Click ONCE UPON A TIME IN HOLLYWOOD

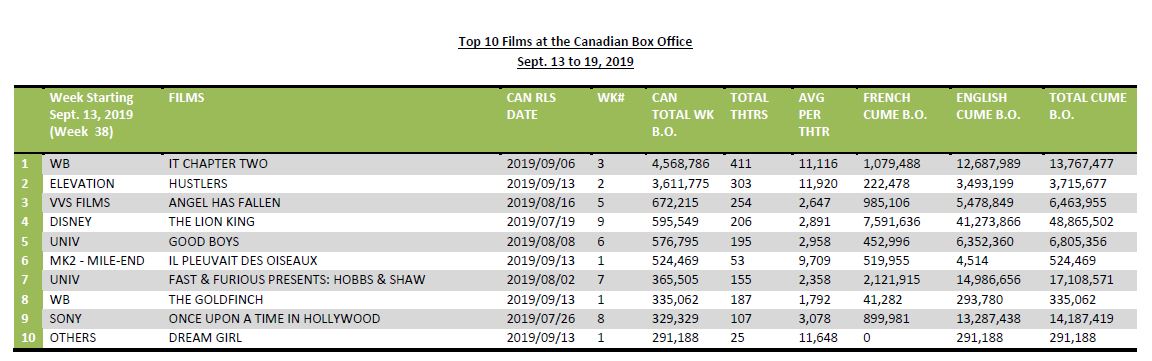point(274,319)
